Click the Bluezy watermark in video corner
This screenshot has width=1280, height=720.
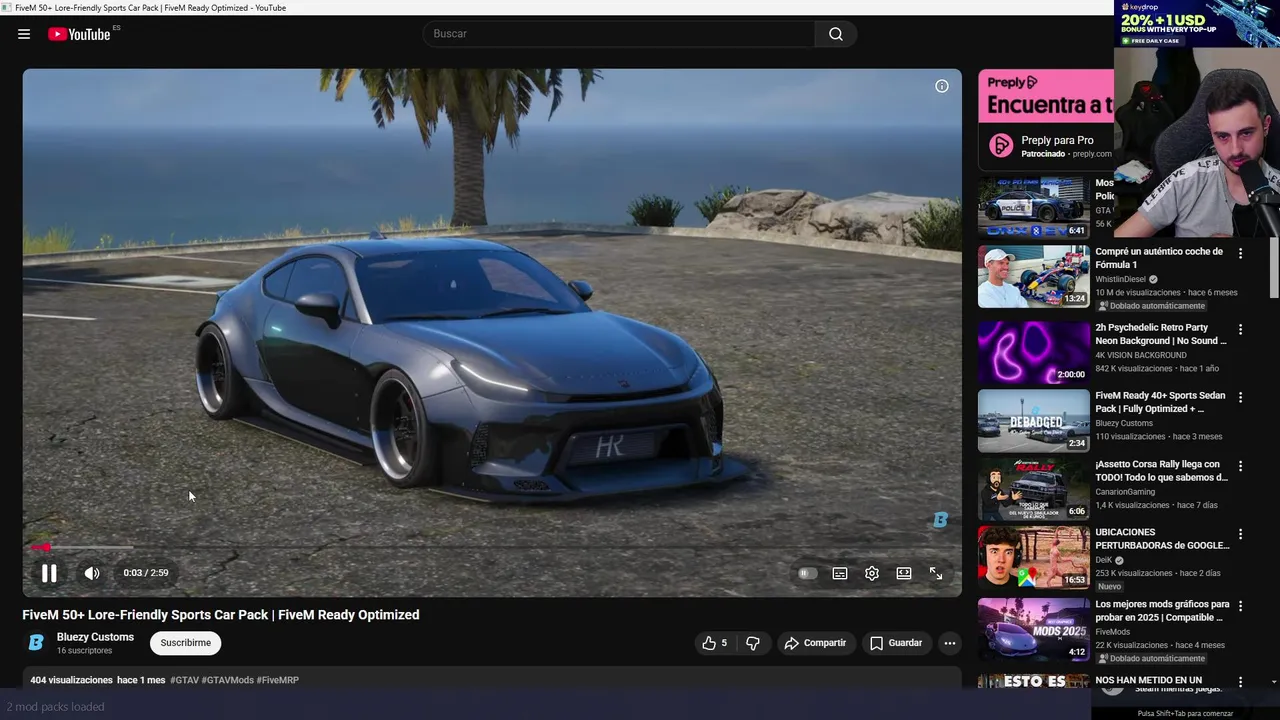940,520
